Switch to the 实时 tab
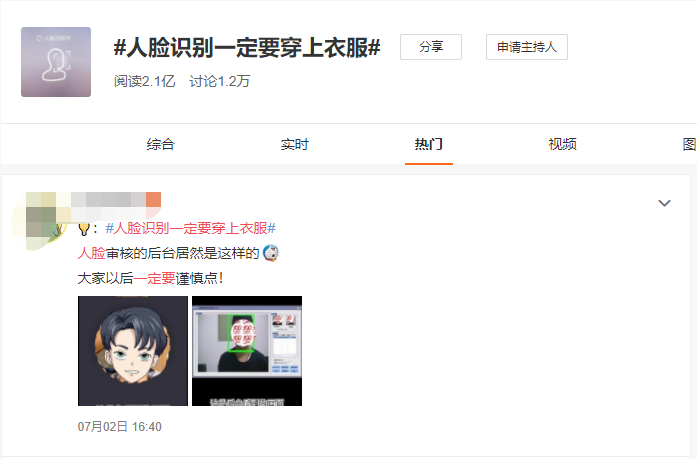The image size is (697, 459). (295, 144)
